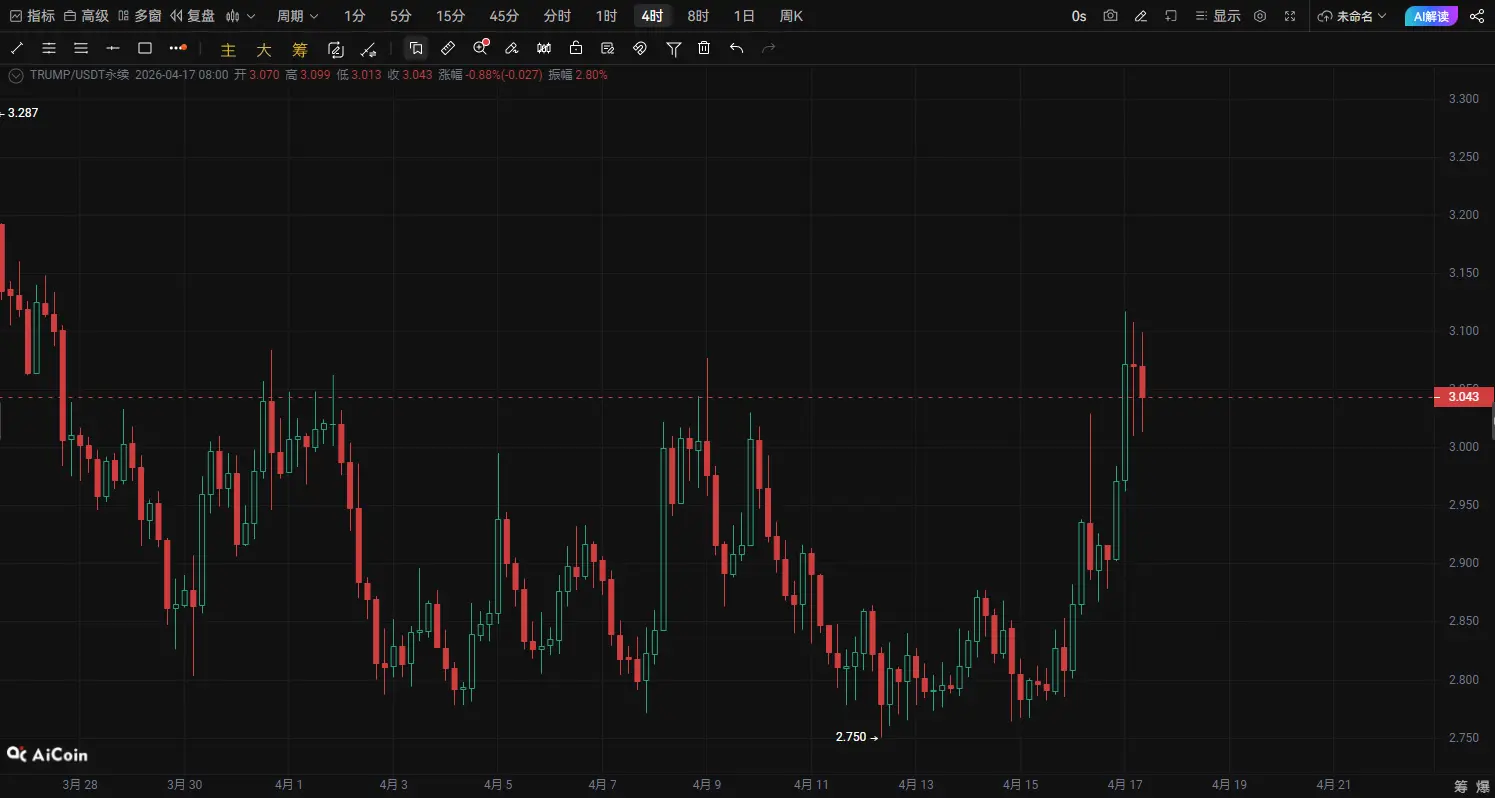Click the 3.287 price marker label

[x=22, y=113]
